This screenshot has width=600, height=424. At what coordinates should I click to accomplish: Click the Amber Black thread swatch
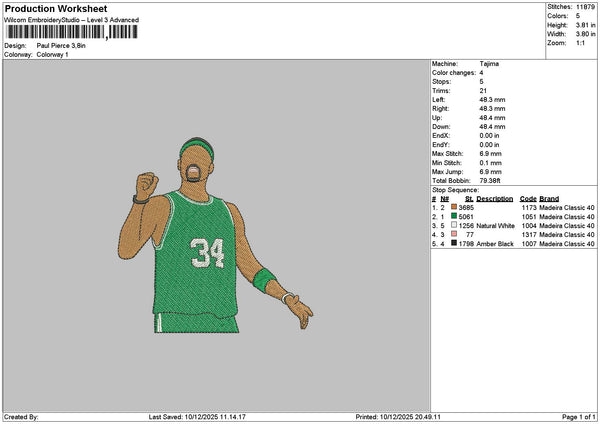[x=454, y=243]
